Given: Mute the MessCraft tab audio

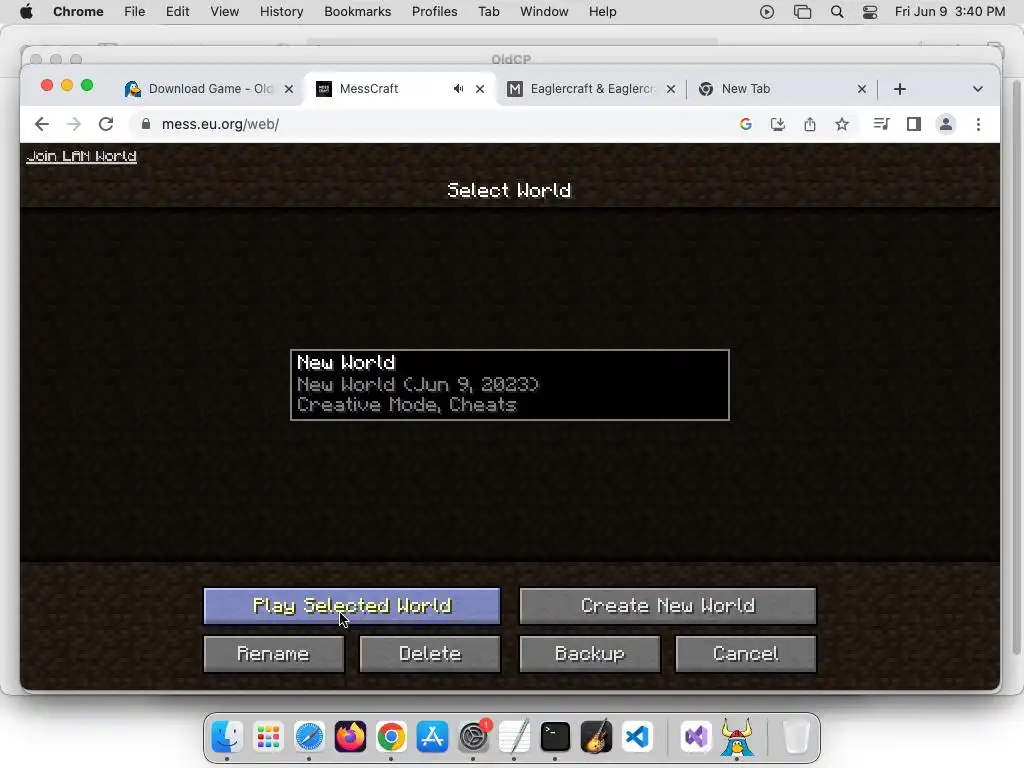Looking at the screenshot, I should 458,89.
